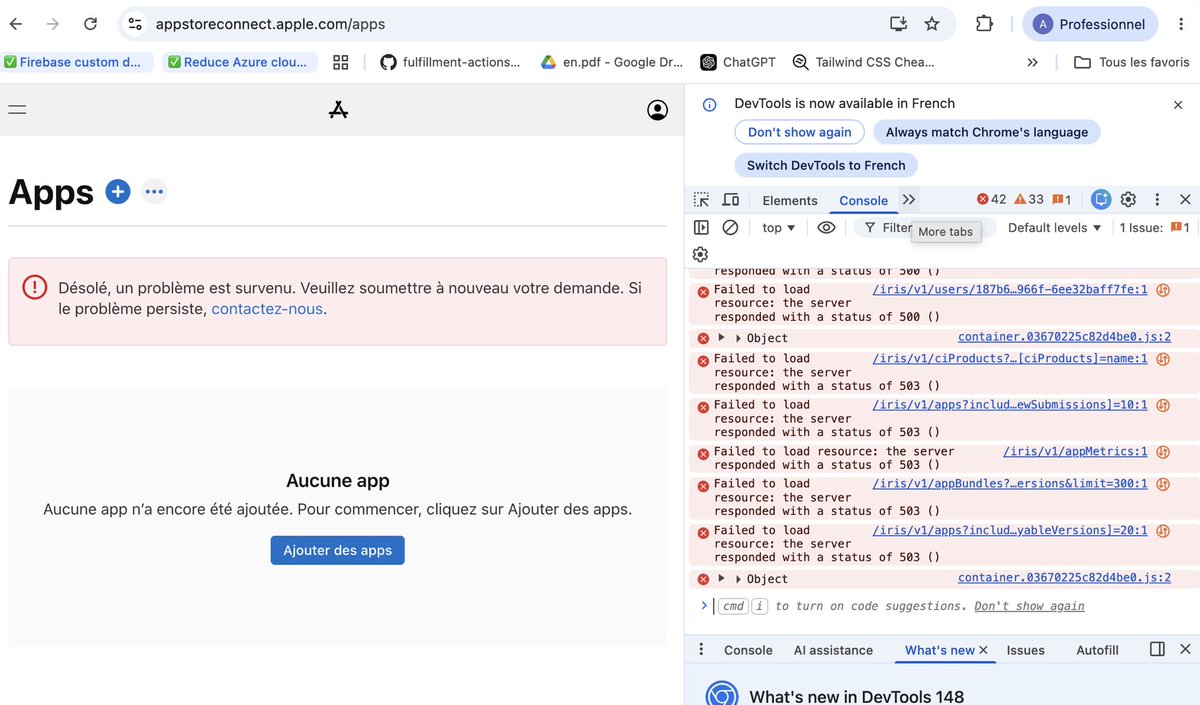
Task: Open the Customize and control DevTools menu
Action: pyautogui.click(x=1157, y=200)
